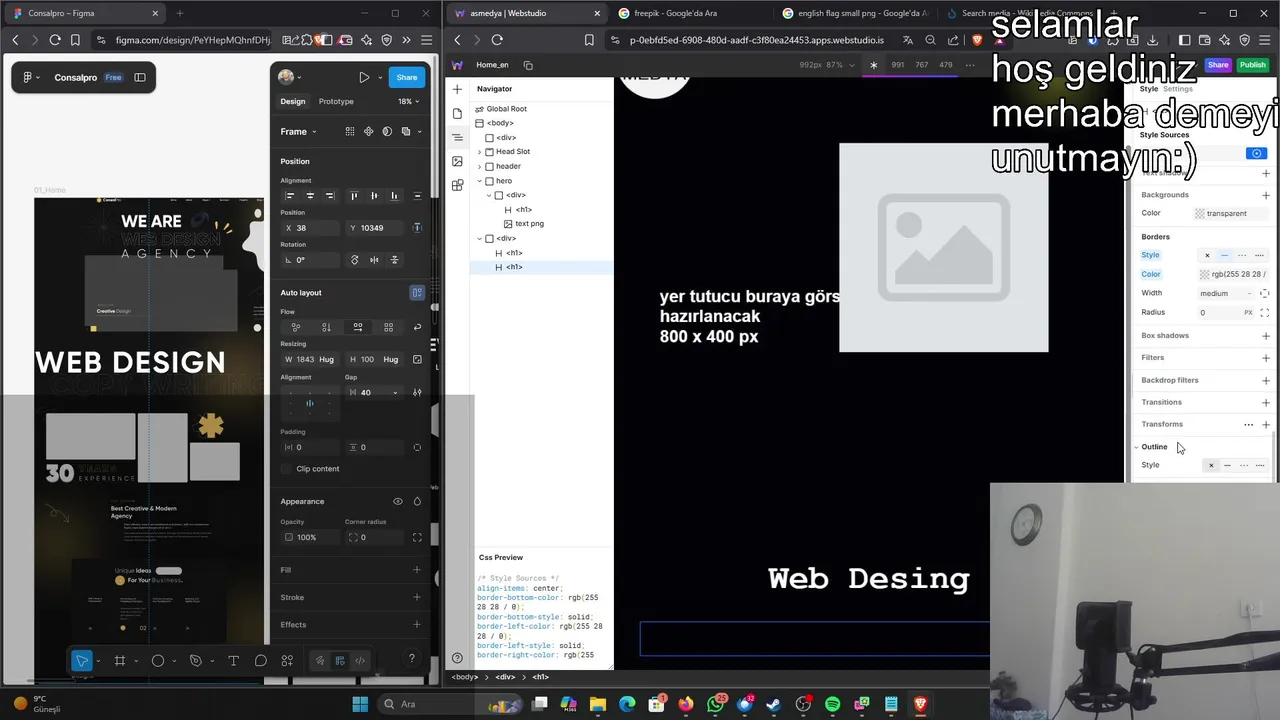1280x720 pixels.
Task: Set Outline Style to none with x
Action: click(x=1211, y=465)
